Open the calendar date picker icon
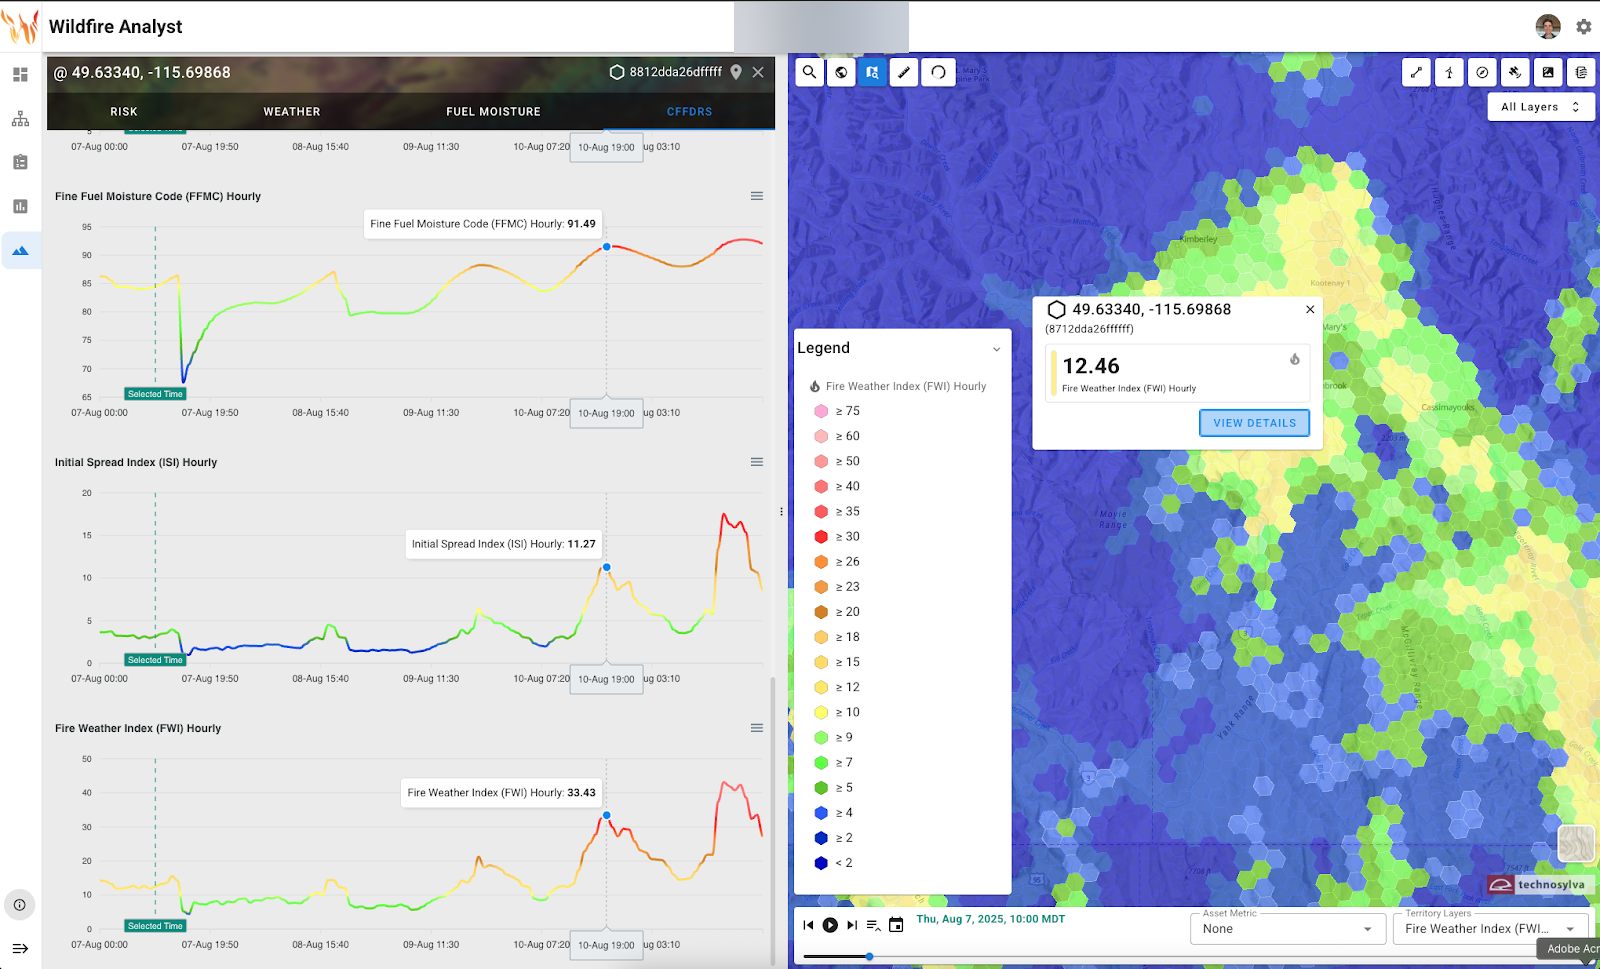Screen dimensions: 1600x969 tap(896, 925)
